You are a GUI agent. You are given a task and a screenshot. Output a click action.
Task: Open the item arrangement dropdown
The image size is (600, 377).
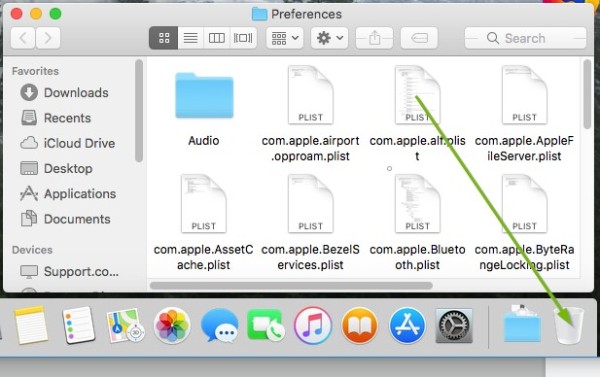pos(285,38)
